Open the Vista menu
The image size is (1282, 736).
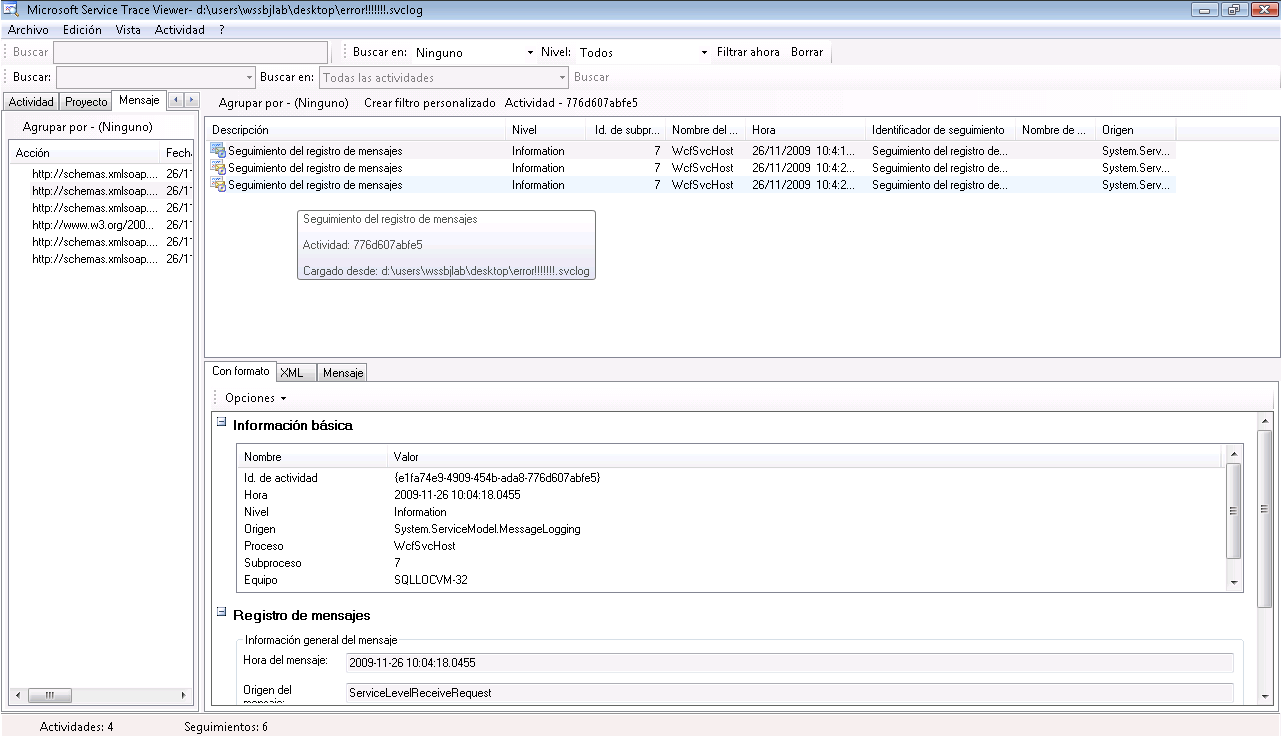click(128, 30)
